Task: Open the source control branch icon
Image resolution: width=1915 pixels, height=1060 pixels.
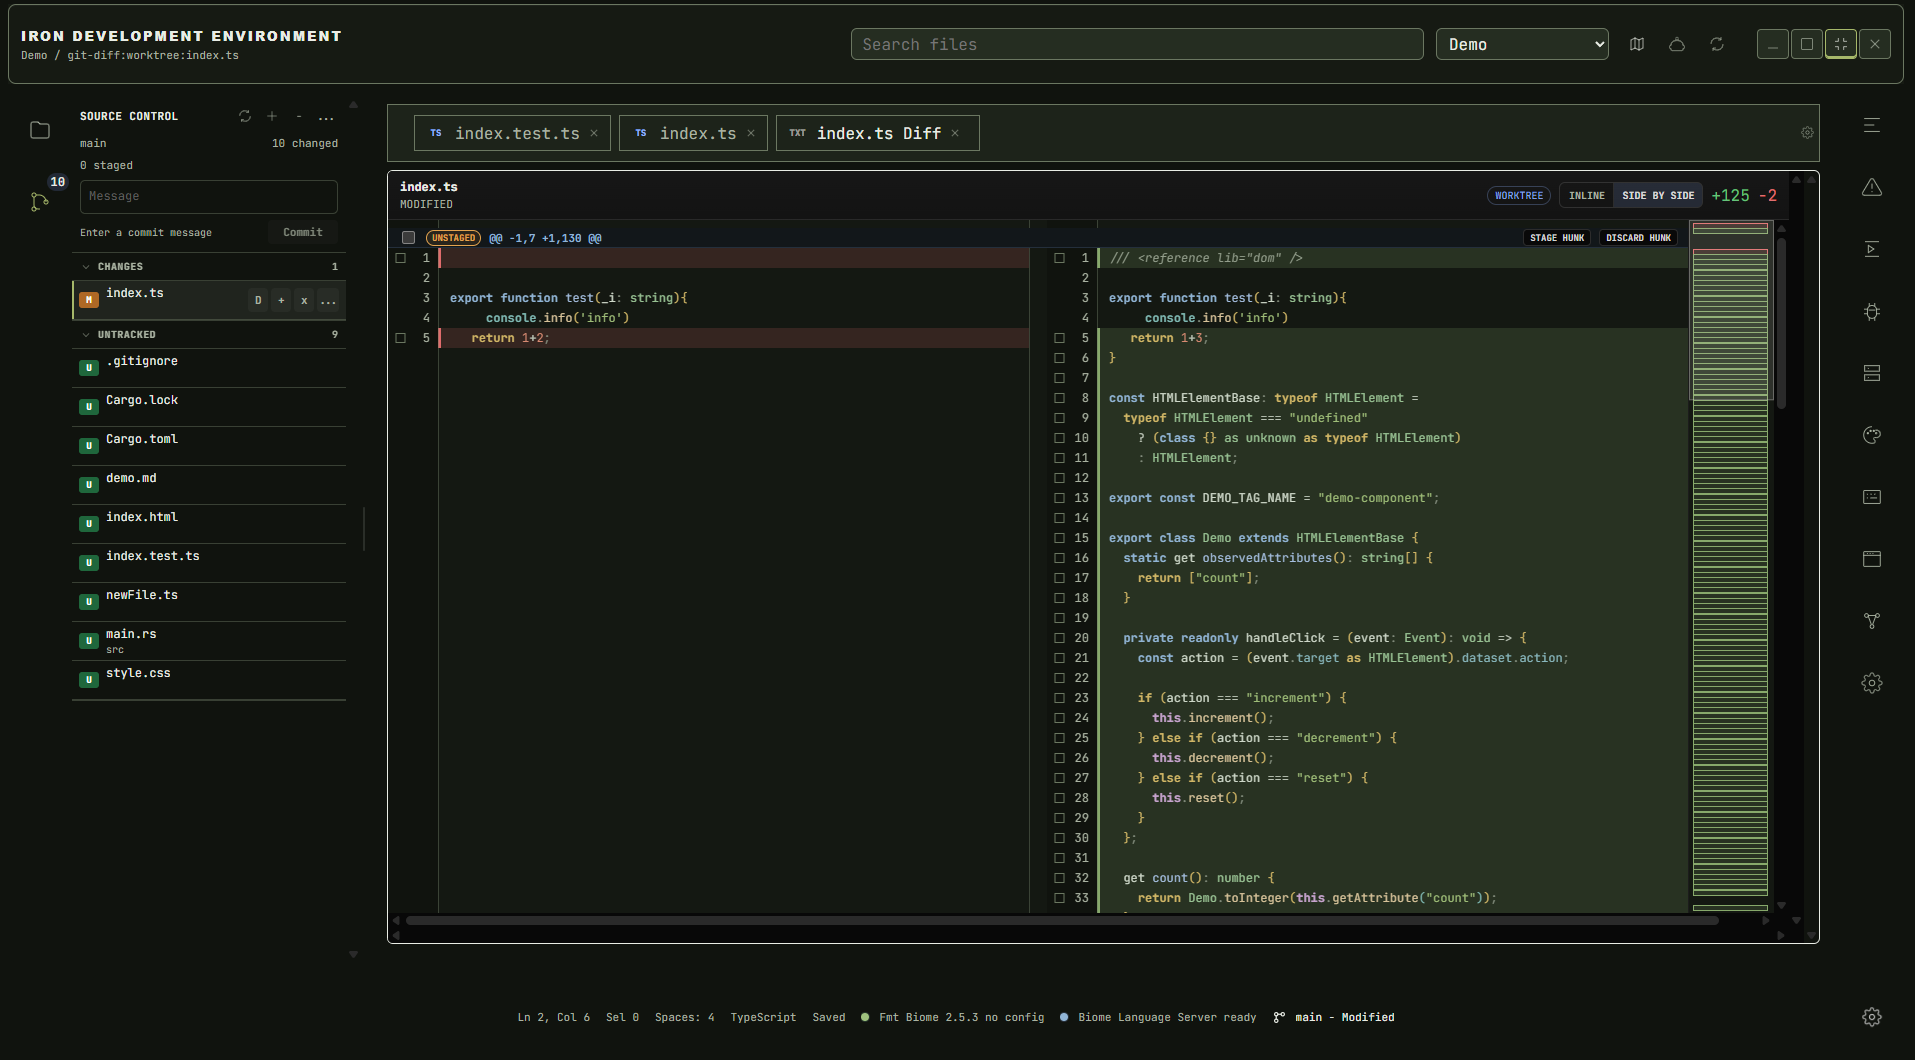Action: [40, 202]
